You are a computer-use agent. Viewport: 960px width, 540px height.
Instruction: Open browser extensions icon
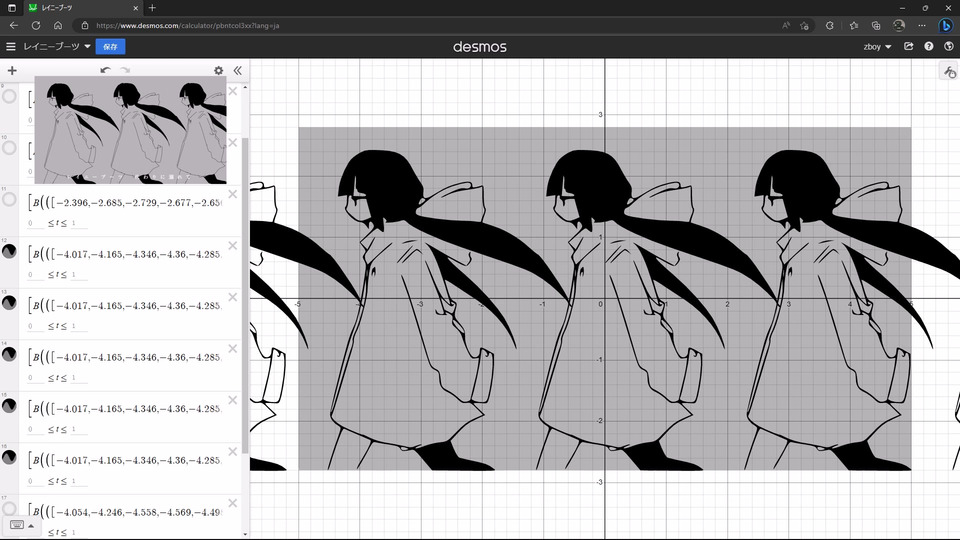click(830, 26)
